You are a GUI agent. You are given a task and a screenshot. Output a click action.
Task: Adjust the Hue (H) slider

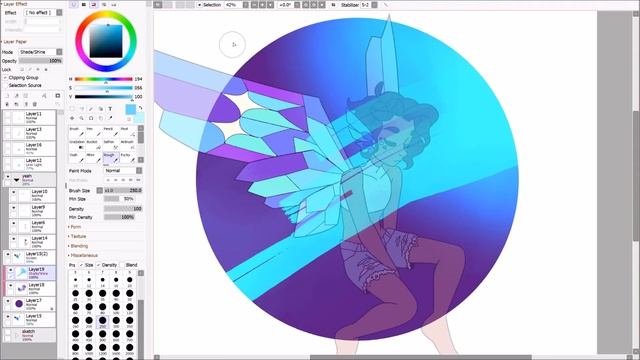pyautogui.click(x=103, y=79)
